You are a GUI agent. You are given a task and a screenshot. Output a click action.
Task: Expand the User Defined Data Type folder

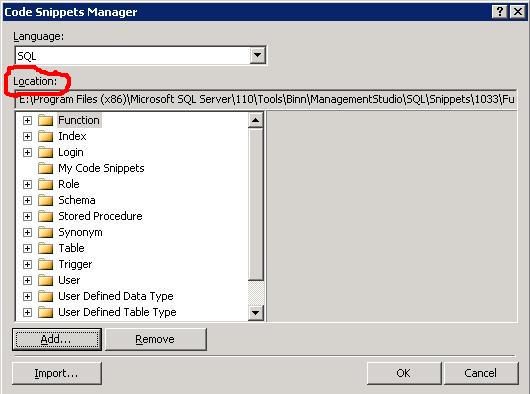(27, 296)
